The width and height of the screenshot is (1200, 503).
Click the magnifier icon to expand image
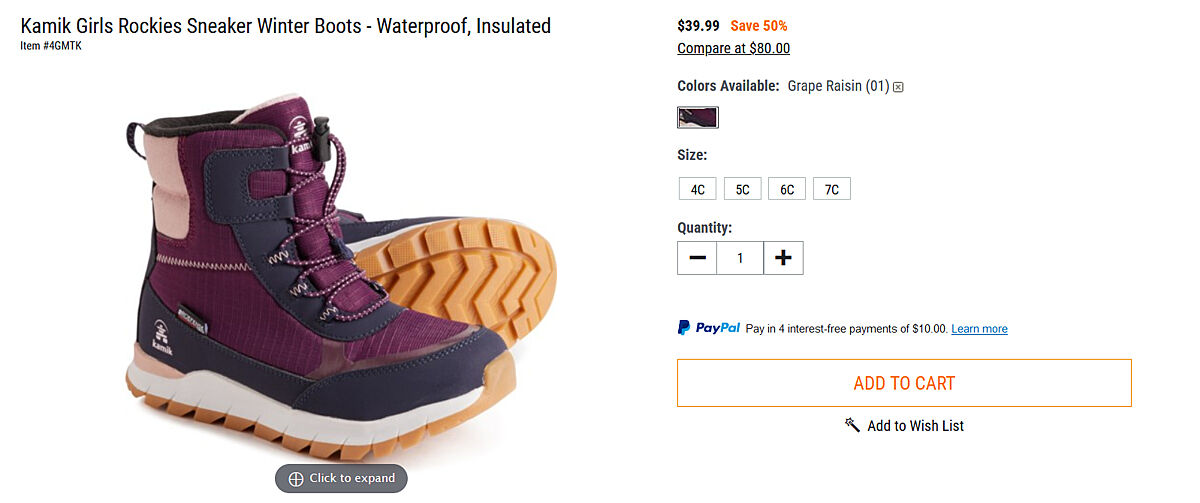296,479
